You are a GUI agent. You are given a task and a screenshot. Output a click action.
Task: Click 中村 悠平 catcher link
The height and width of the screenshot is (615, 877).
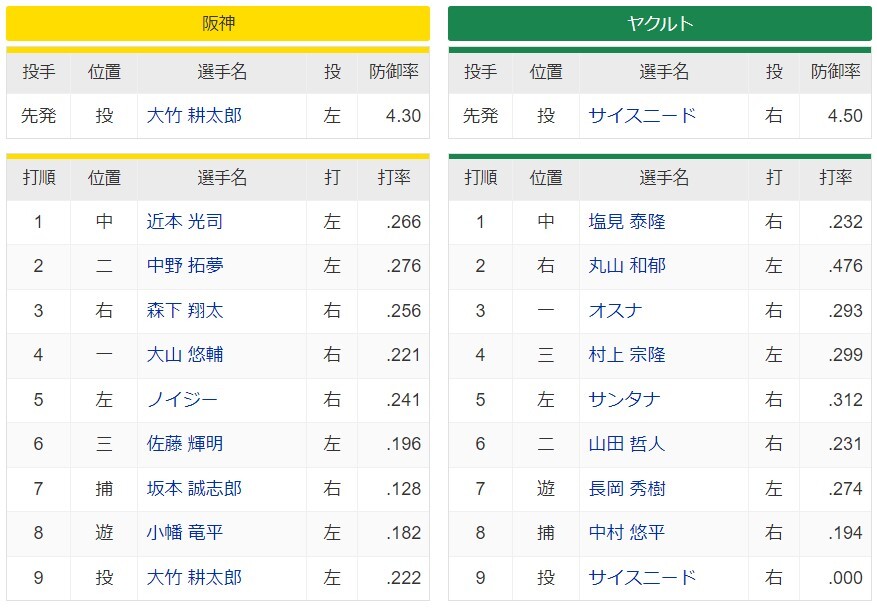[x=627, y=533]
